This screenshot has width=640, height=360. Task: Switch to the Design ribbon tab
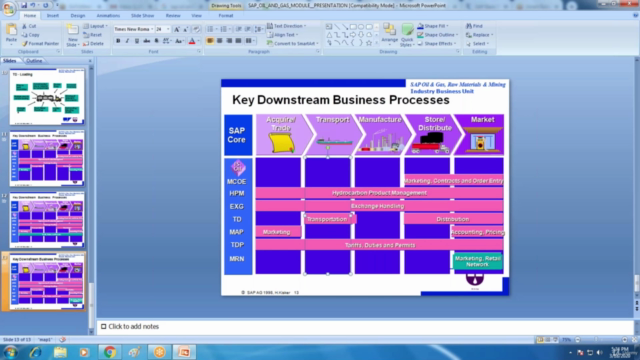coord(78,16)
